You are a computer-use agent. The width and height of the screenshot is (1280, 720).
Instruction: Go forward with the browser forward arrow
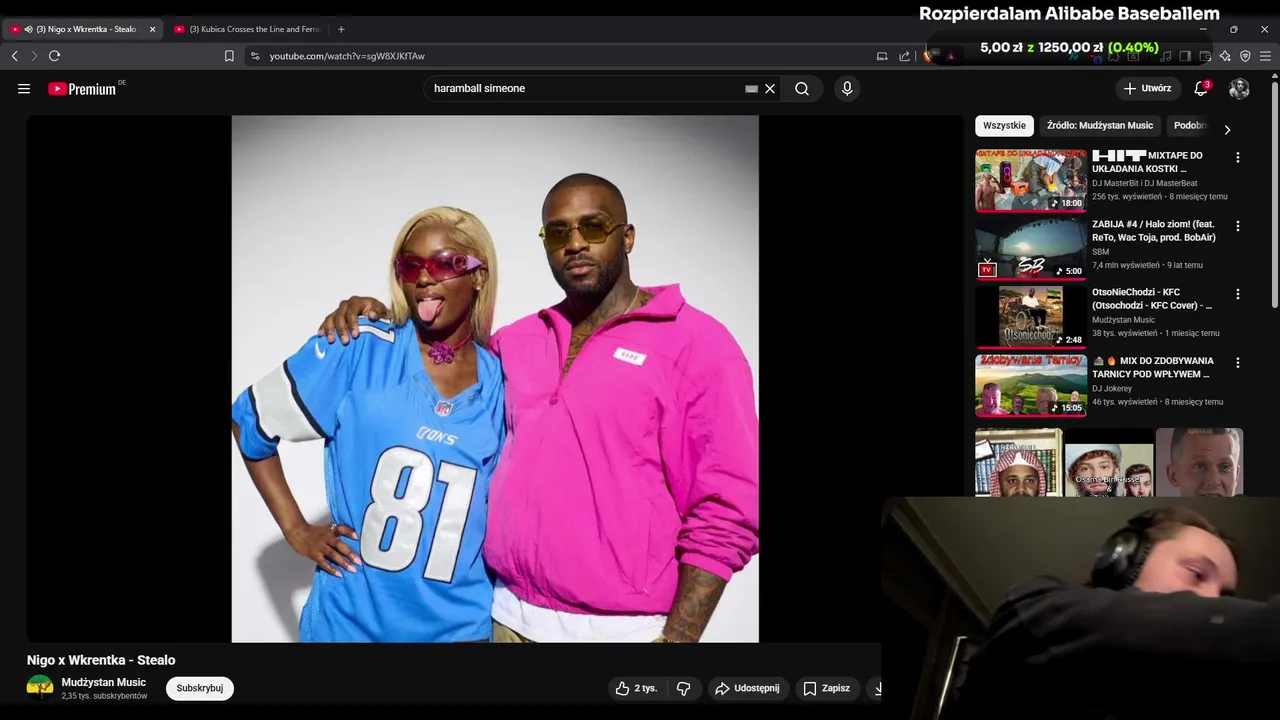click(33, 56)
